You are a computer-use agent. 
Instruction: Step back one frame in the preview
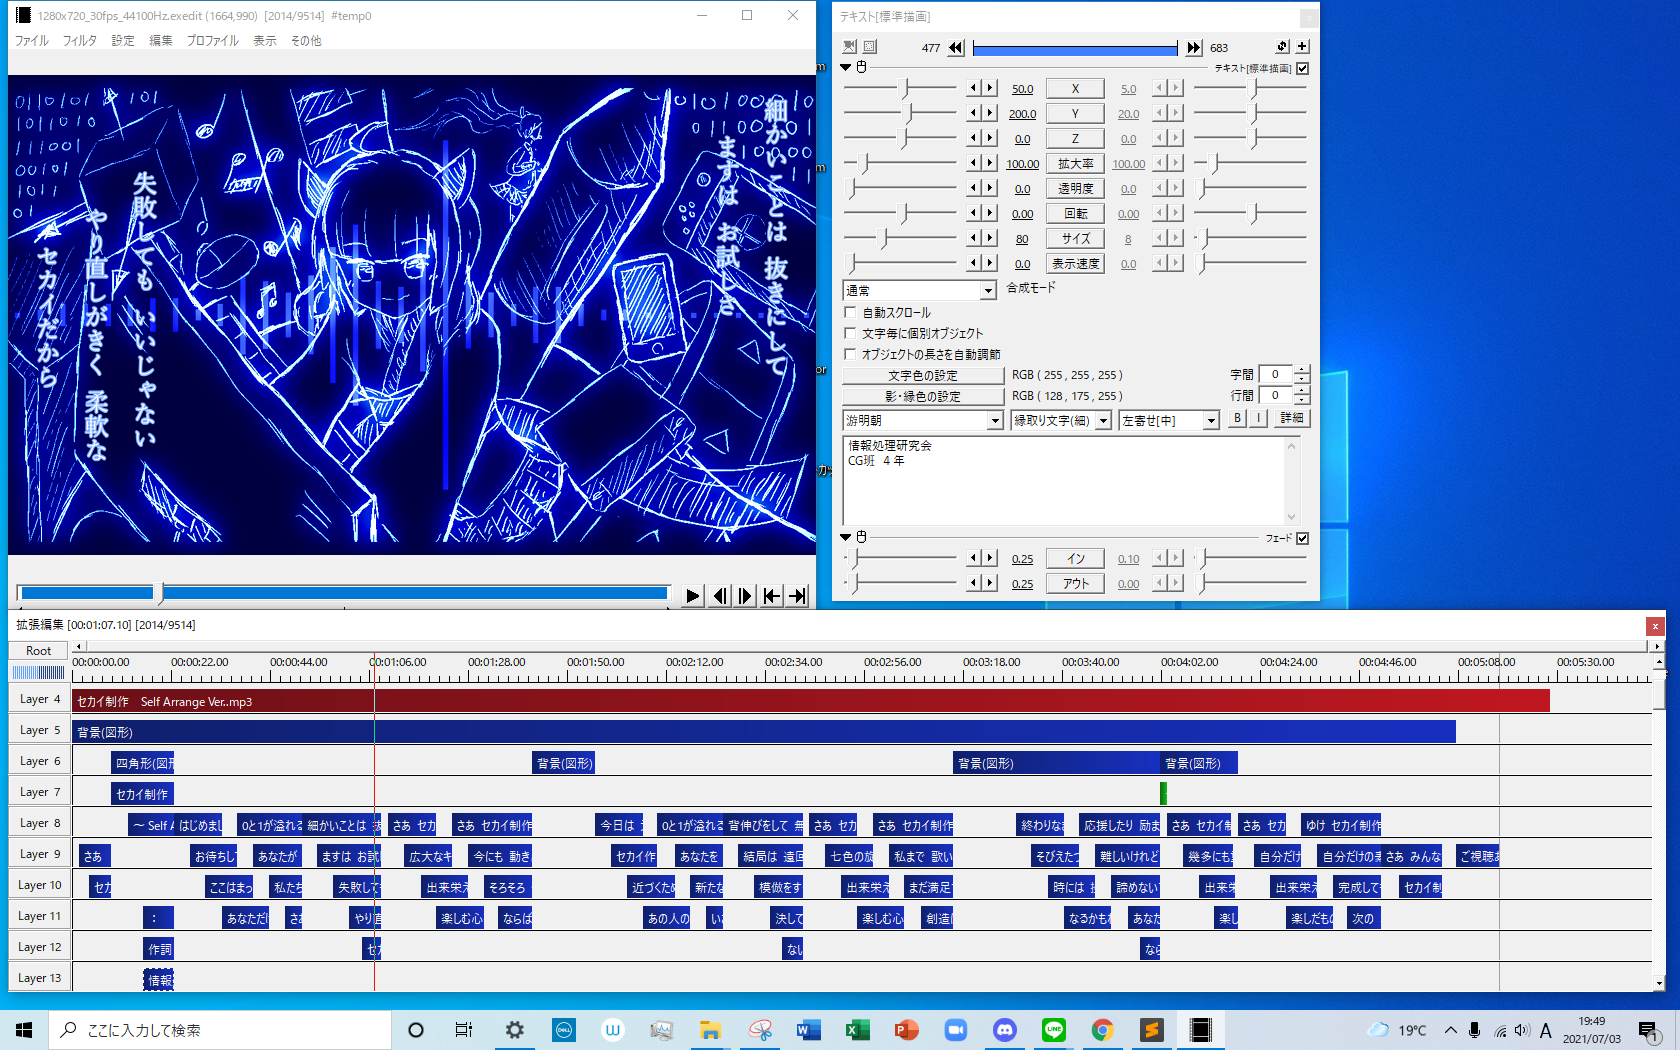tap(719, 596)
